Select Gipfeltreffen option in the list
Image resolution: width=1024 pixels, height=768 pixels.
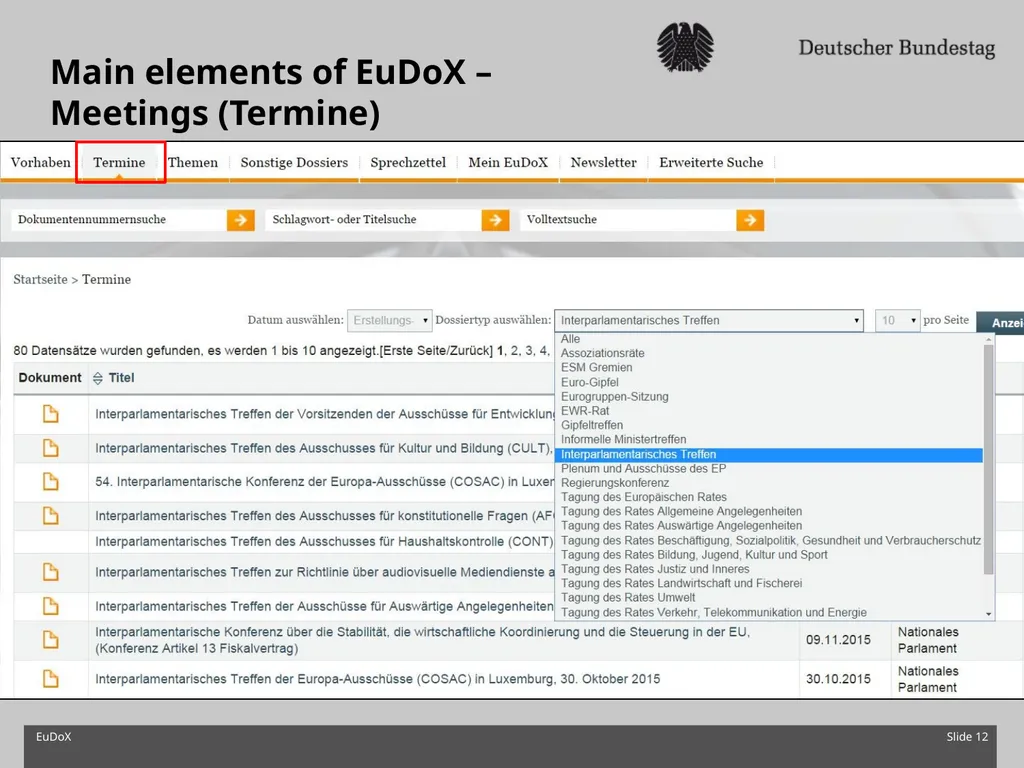point(769,425)
